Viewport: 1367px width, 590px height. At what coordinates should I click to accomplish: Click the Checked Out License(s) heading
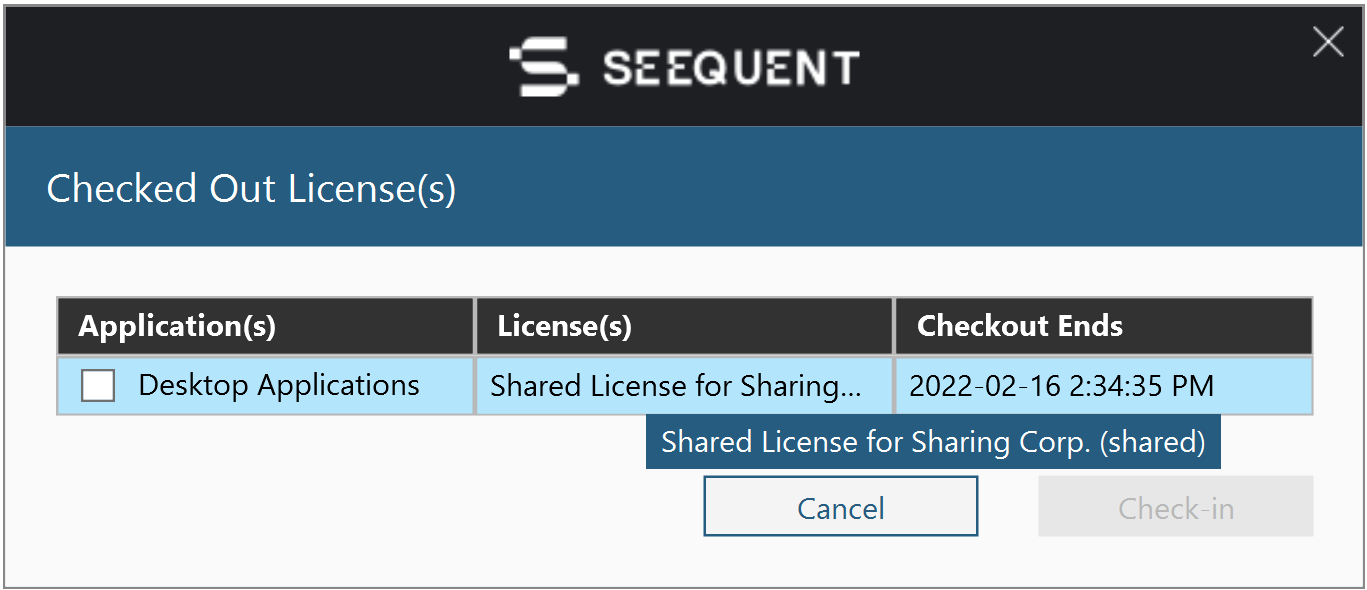[x=251, y=188]
